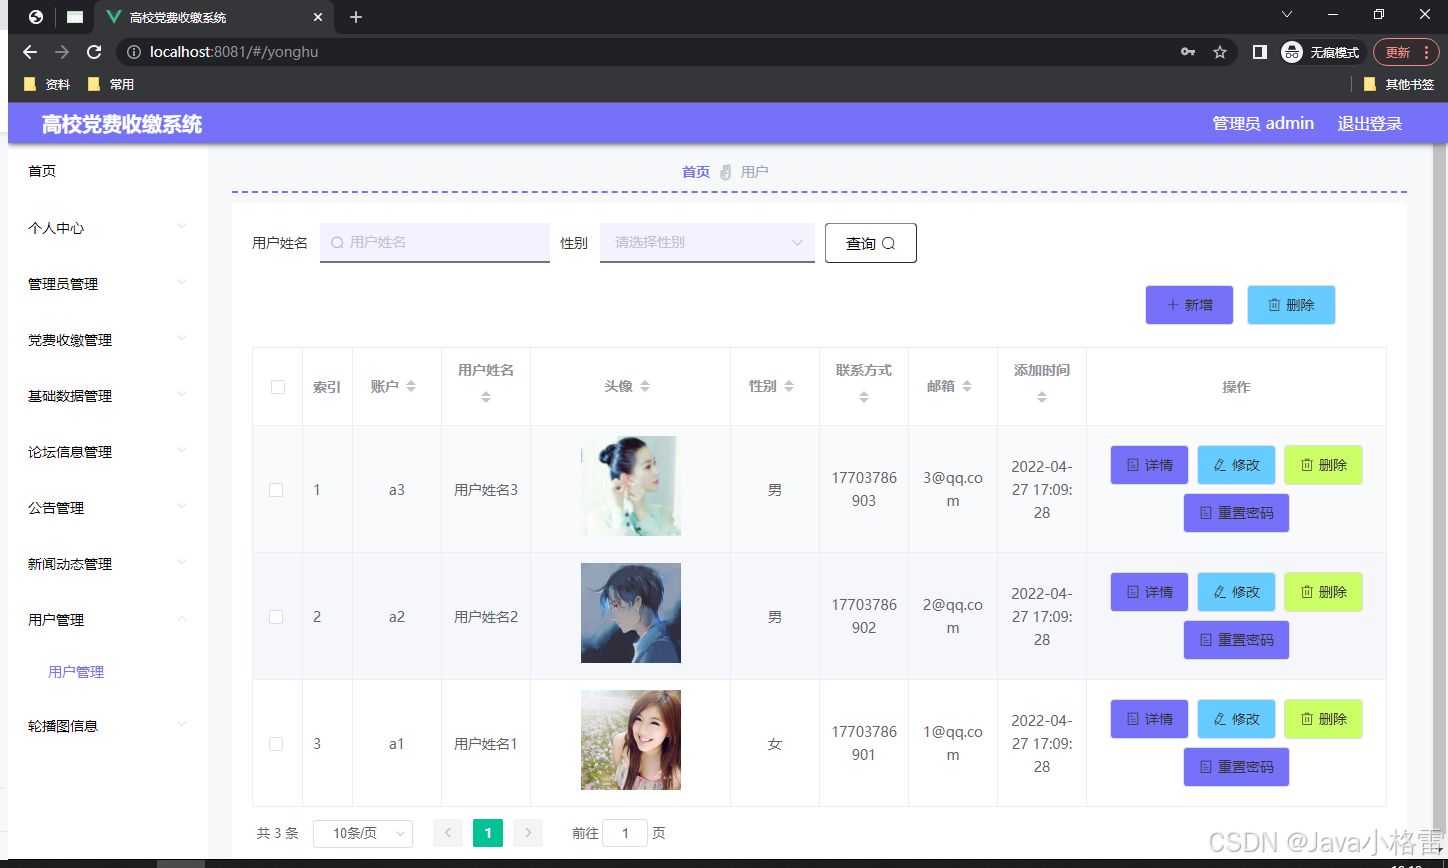This screenshot has height=868, width=1448.
Task: Sort table by 账户 column sort arrows
Action: coord(411,387)
